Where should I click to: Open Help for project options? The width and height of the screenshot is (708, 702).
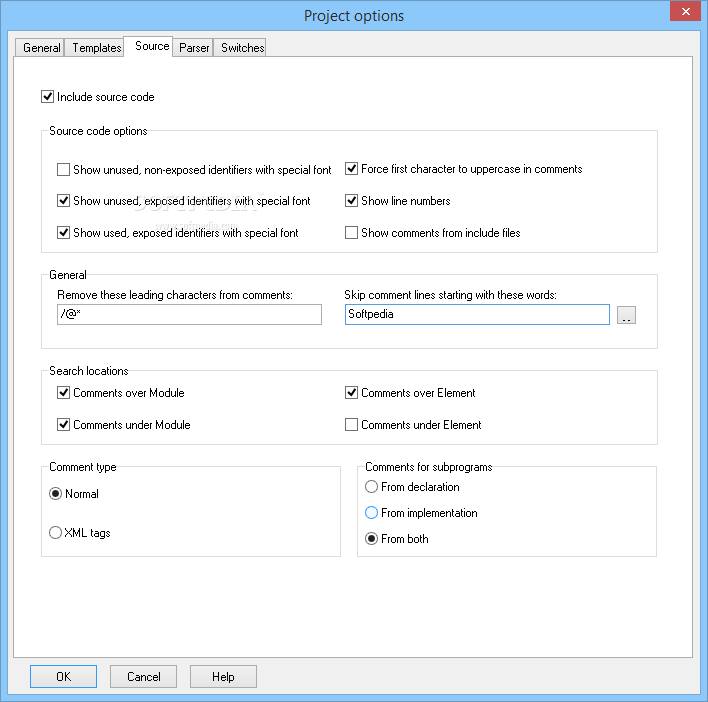[x=223, y=676]
